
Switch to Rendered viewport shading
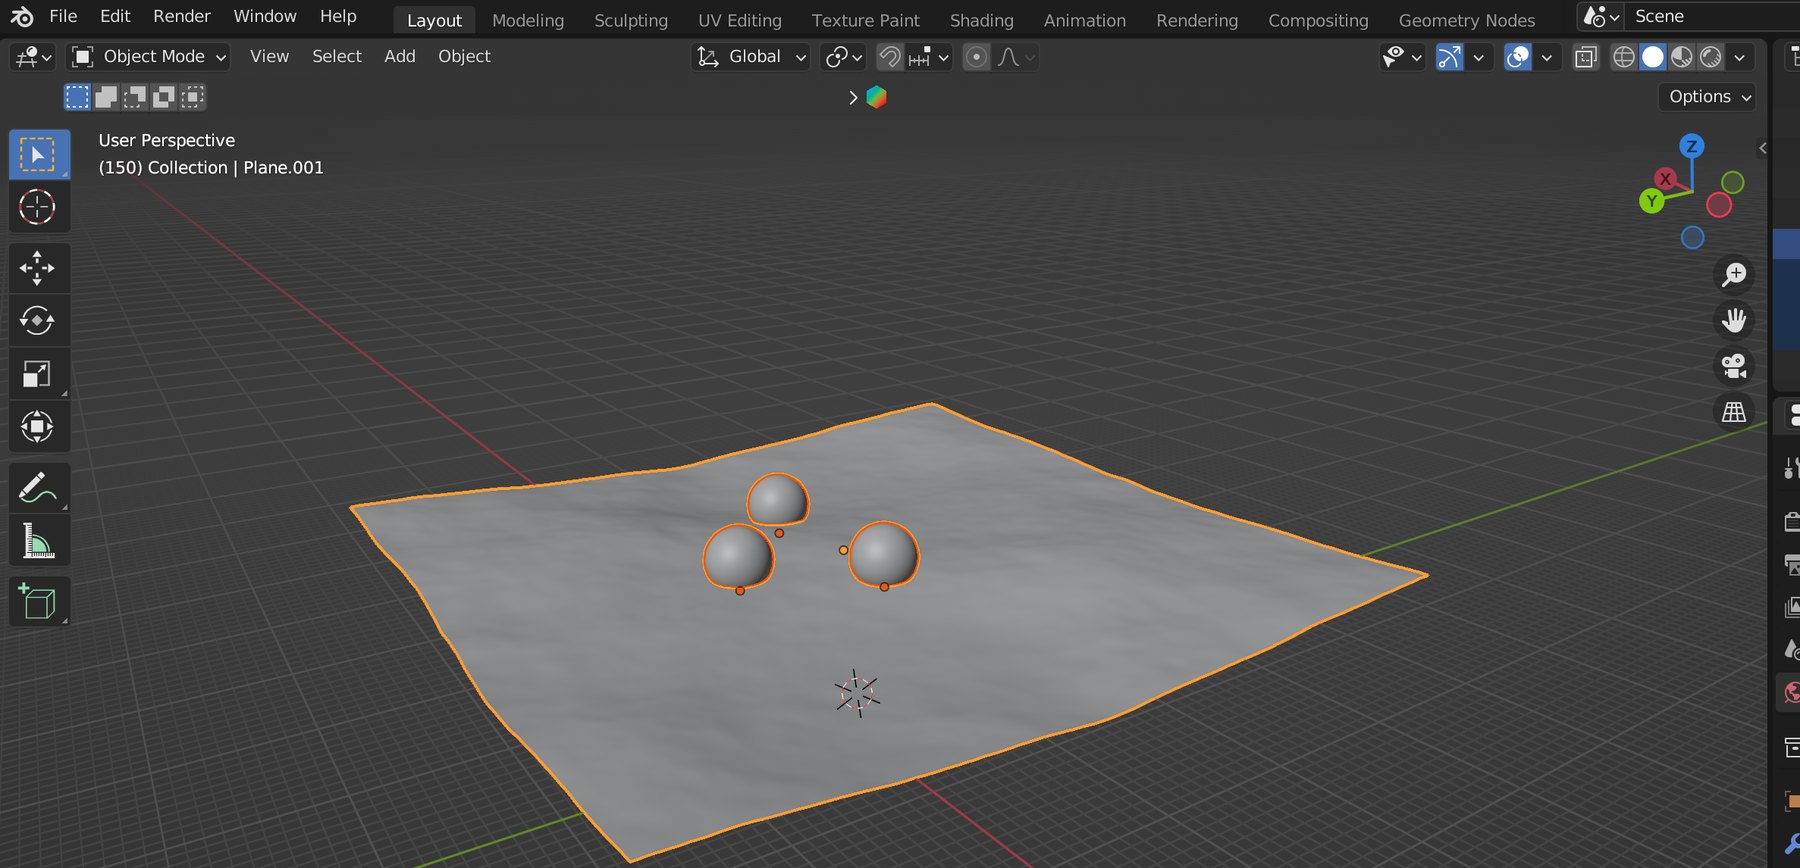pyautogui.click(x=1711, y=57)
